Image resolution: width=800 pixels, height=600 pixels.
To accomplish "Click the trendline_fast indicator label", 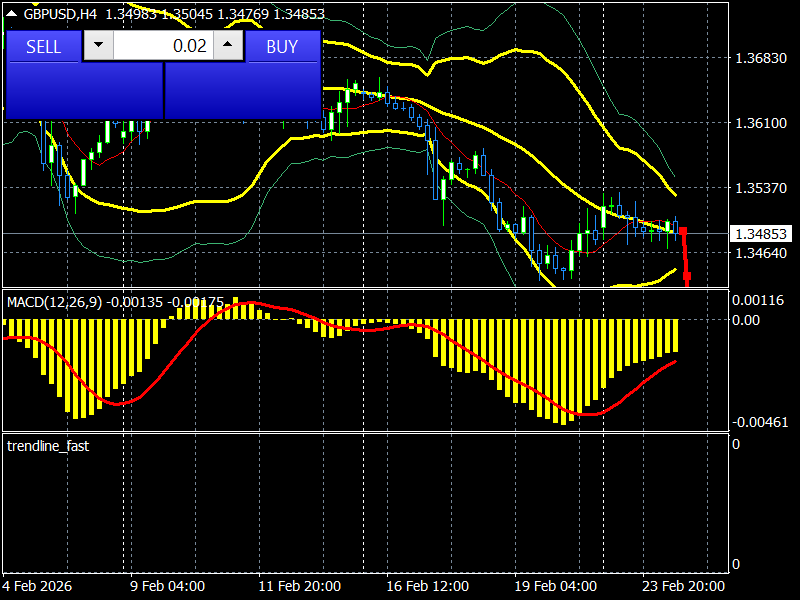I will point(48,446).
